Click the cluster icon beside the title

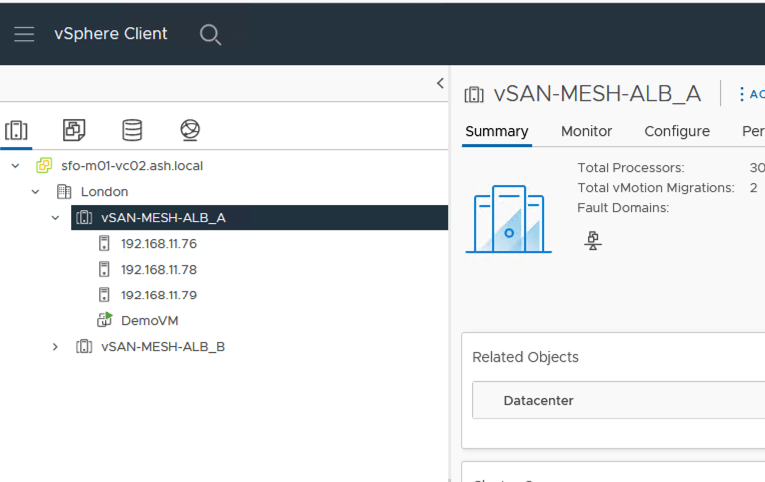point(474,94)
